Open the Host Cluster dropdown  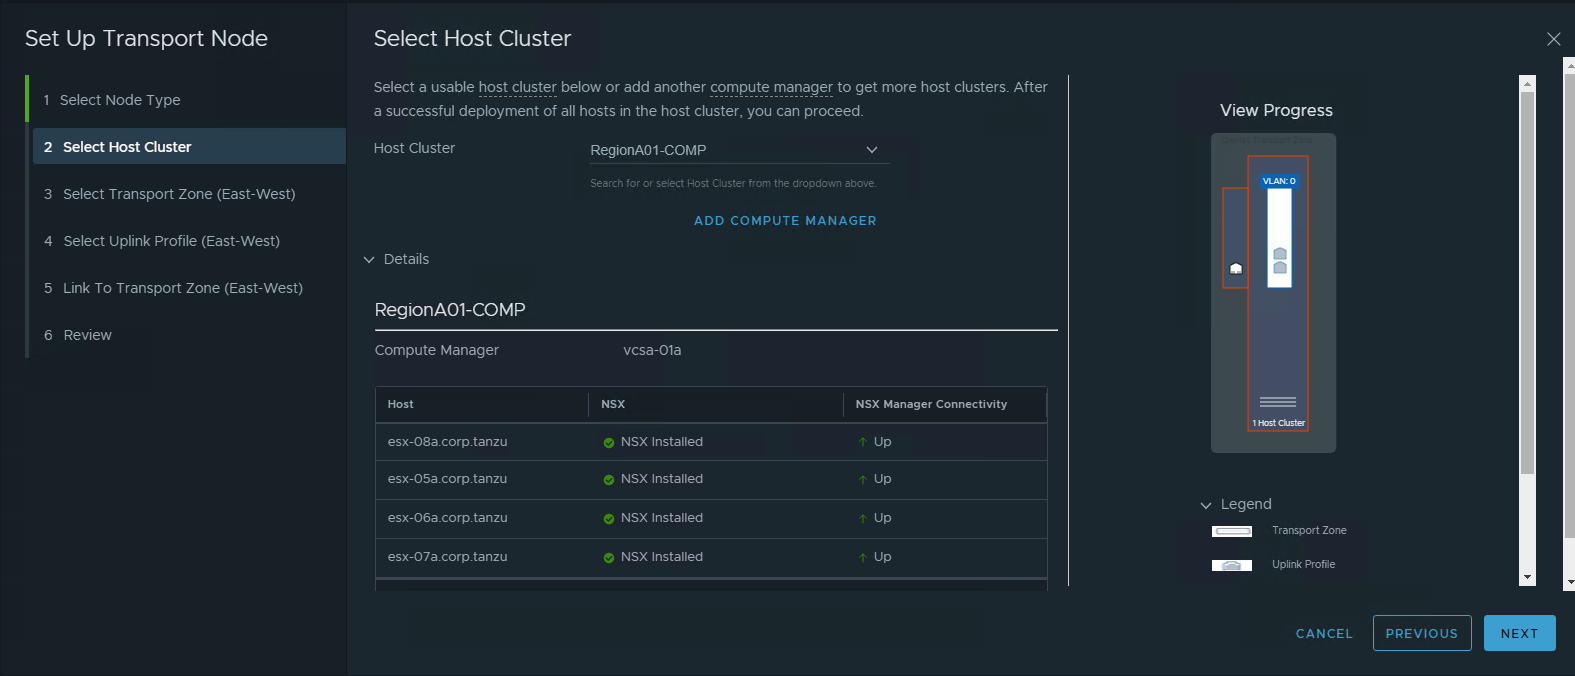[x=871, y=150]
